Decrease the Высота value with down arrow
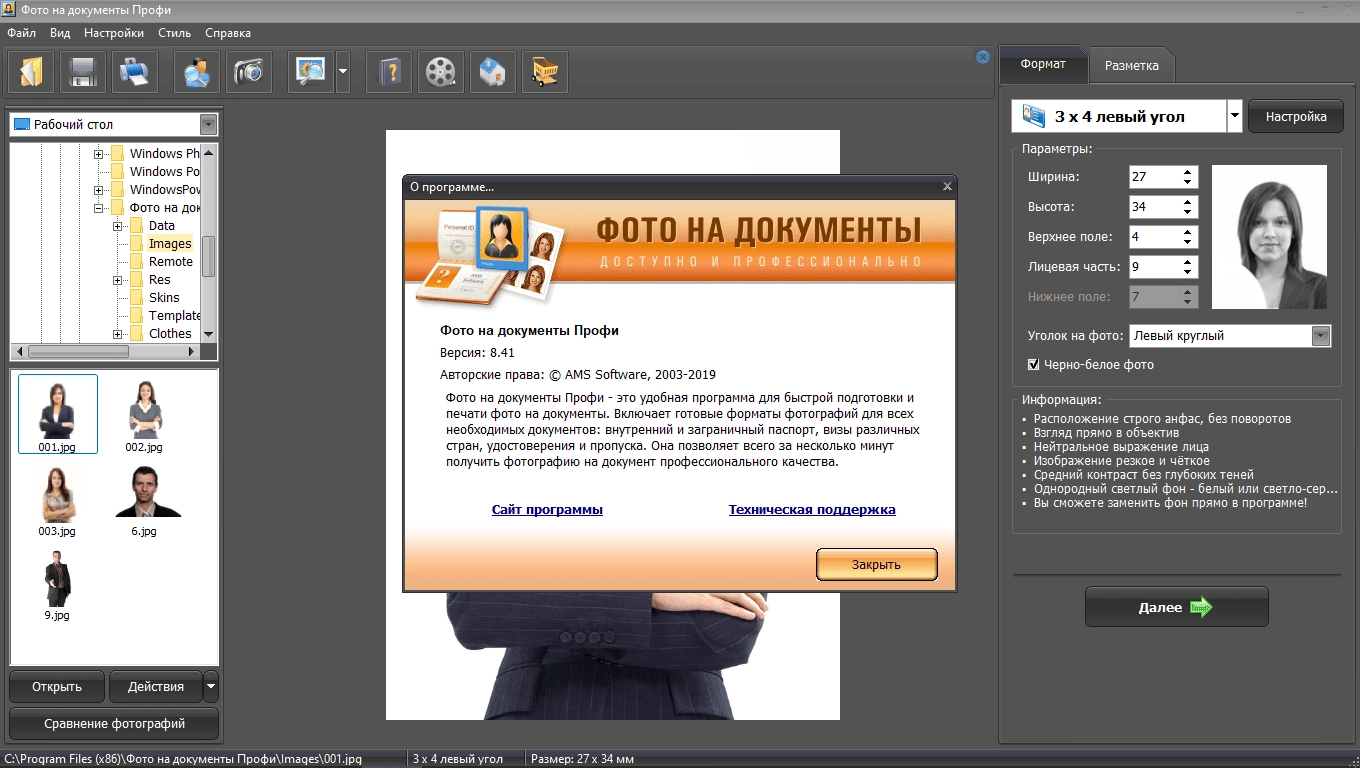1360x768 pixels. click(x=1188, y=212)
